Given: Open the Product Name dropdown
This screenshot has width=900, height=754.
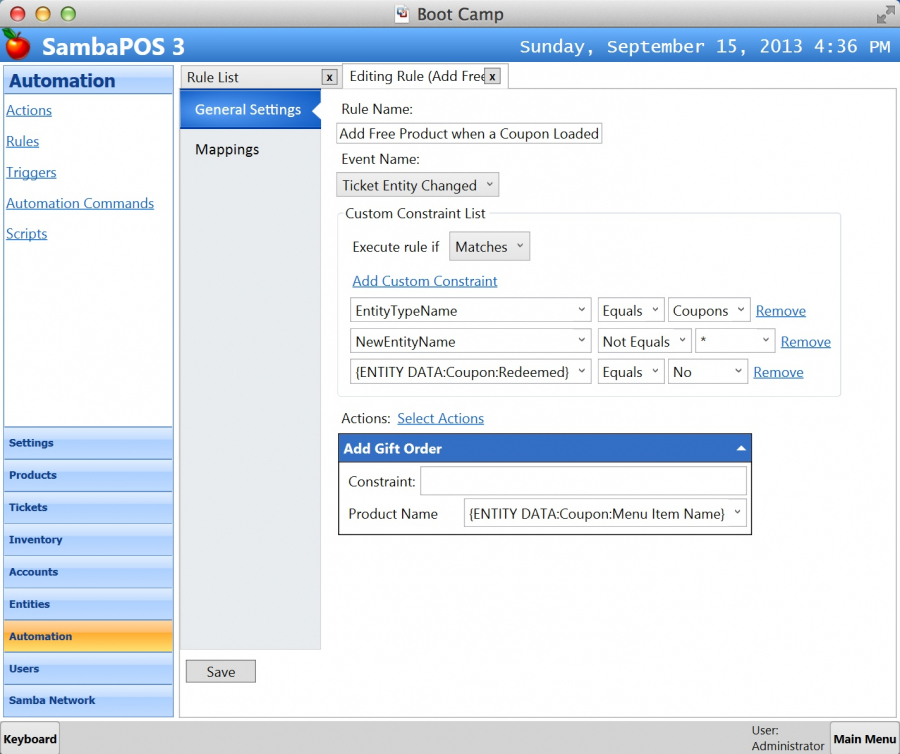Looking at the screenshot, I should [606, 514].
